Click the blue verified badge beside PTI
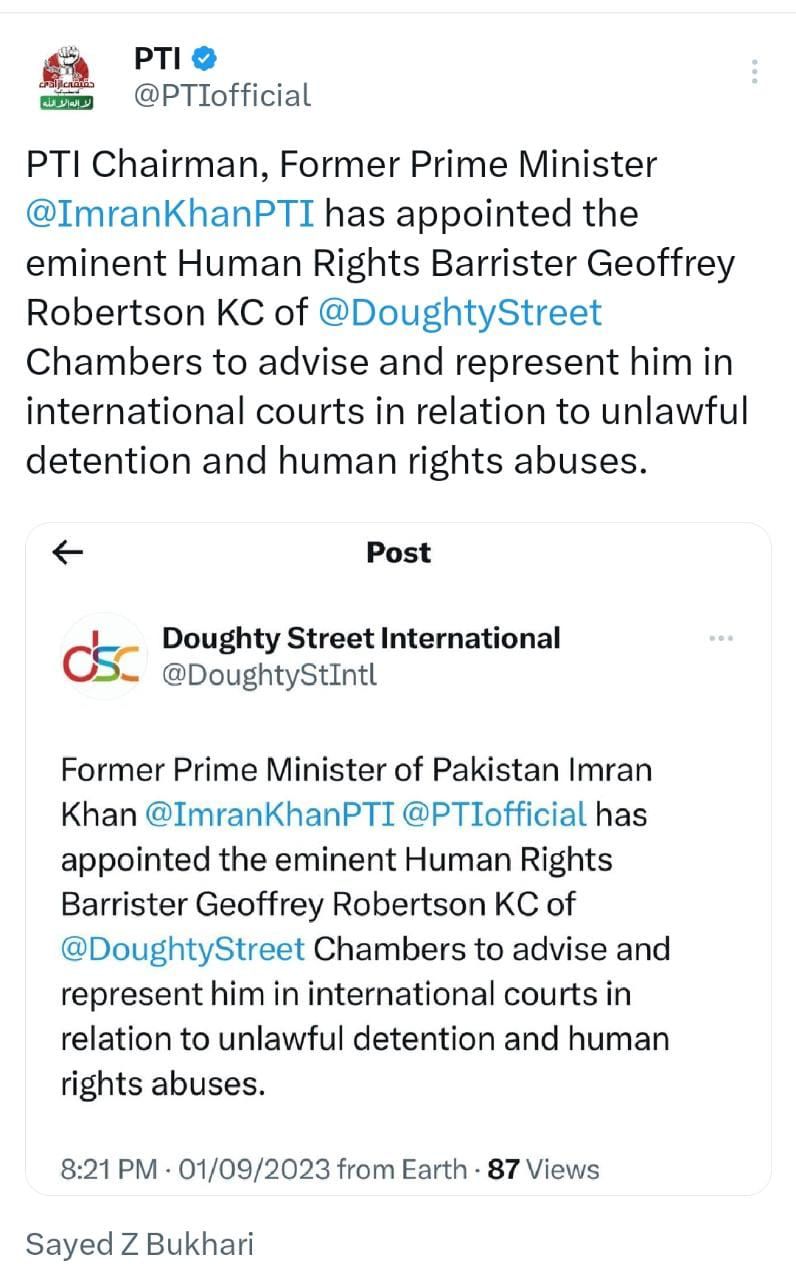 tap(204, 58)
